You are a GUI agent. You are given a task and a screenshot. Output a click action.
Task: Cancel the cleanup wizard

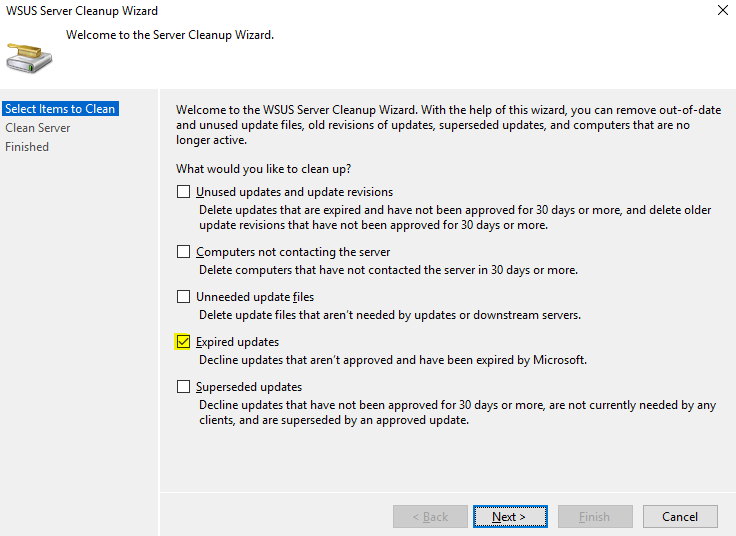(680, 516)
